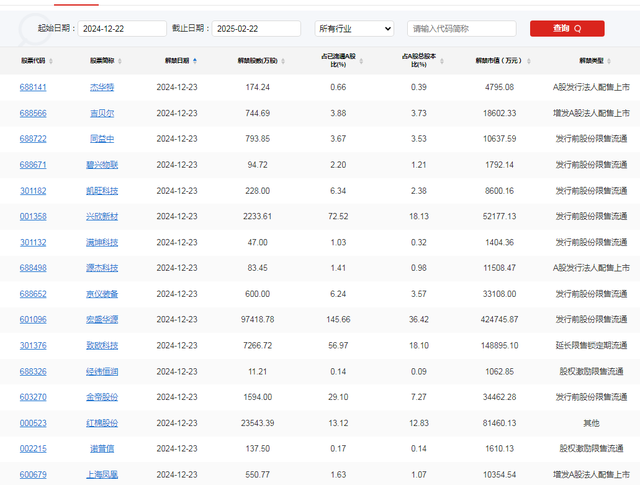640x485 pixels.
Task: Toggle 解禁日期 ascending sort arrow
Action: (195, 60)
